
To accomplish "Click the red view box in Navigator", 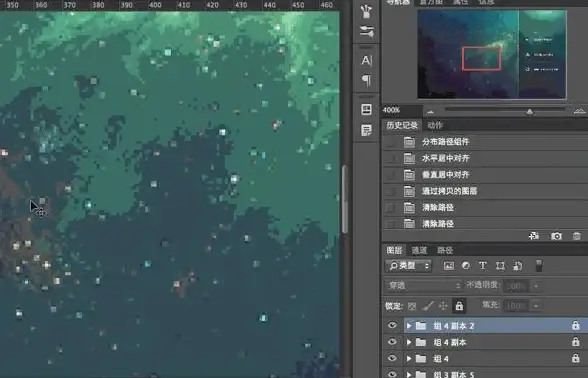I will [x=482, y=58].
